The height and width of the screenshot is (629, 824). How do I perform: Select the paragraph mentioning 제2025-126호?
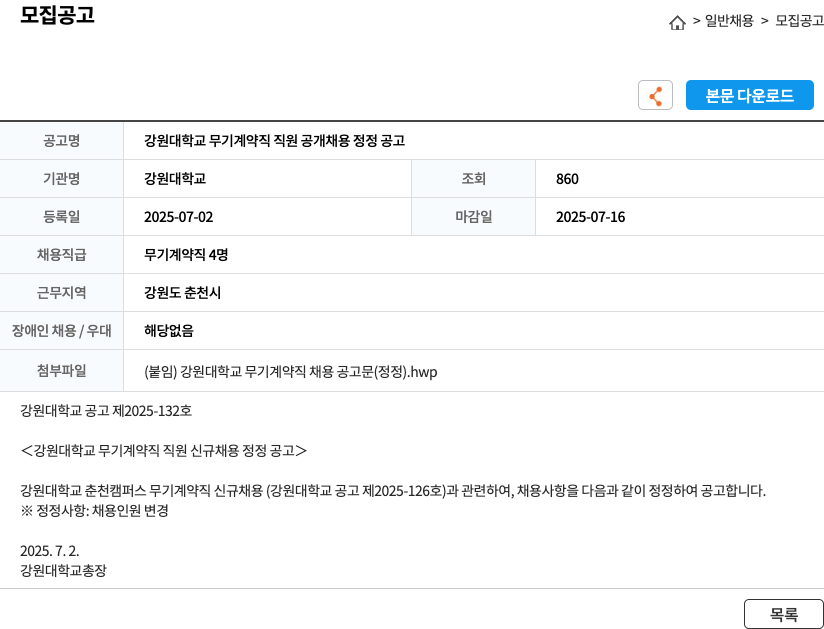click(x=393, y=491)
